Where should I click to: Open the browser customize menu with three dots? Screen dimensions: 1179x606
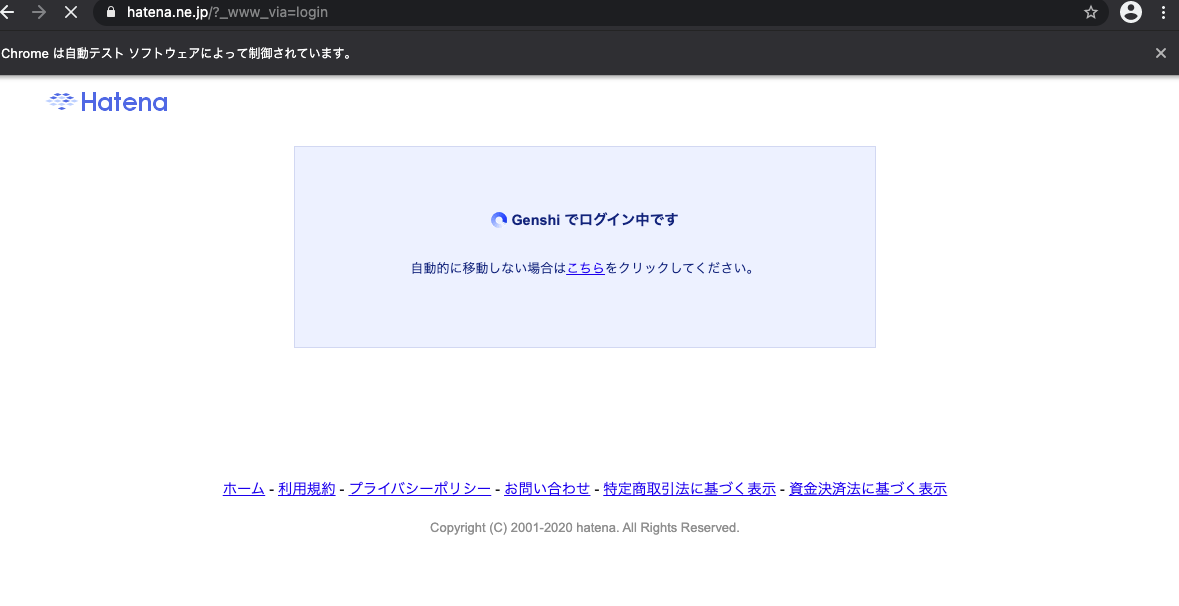coord(1163,13)
